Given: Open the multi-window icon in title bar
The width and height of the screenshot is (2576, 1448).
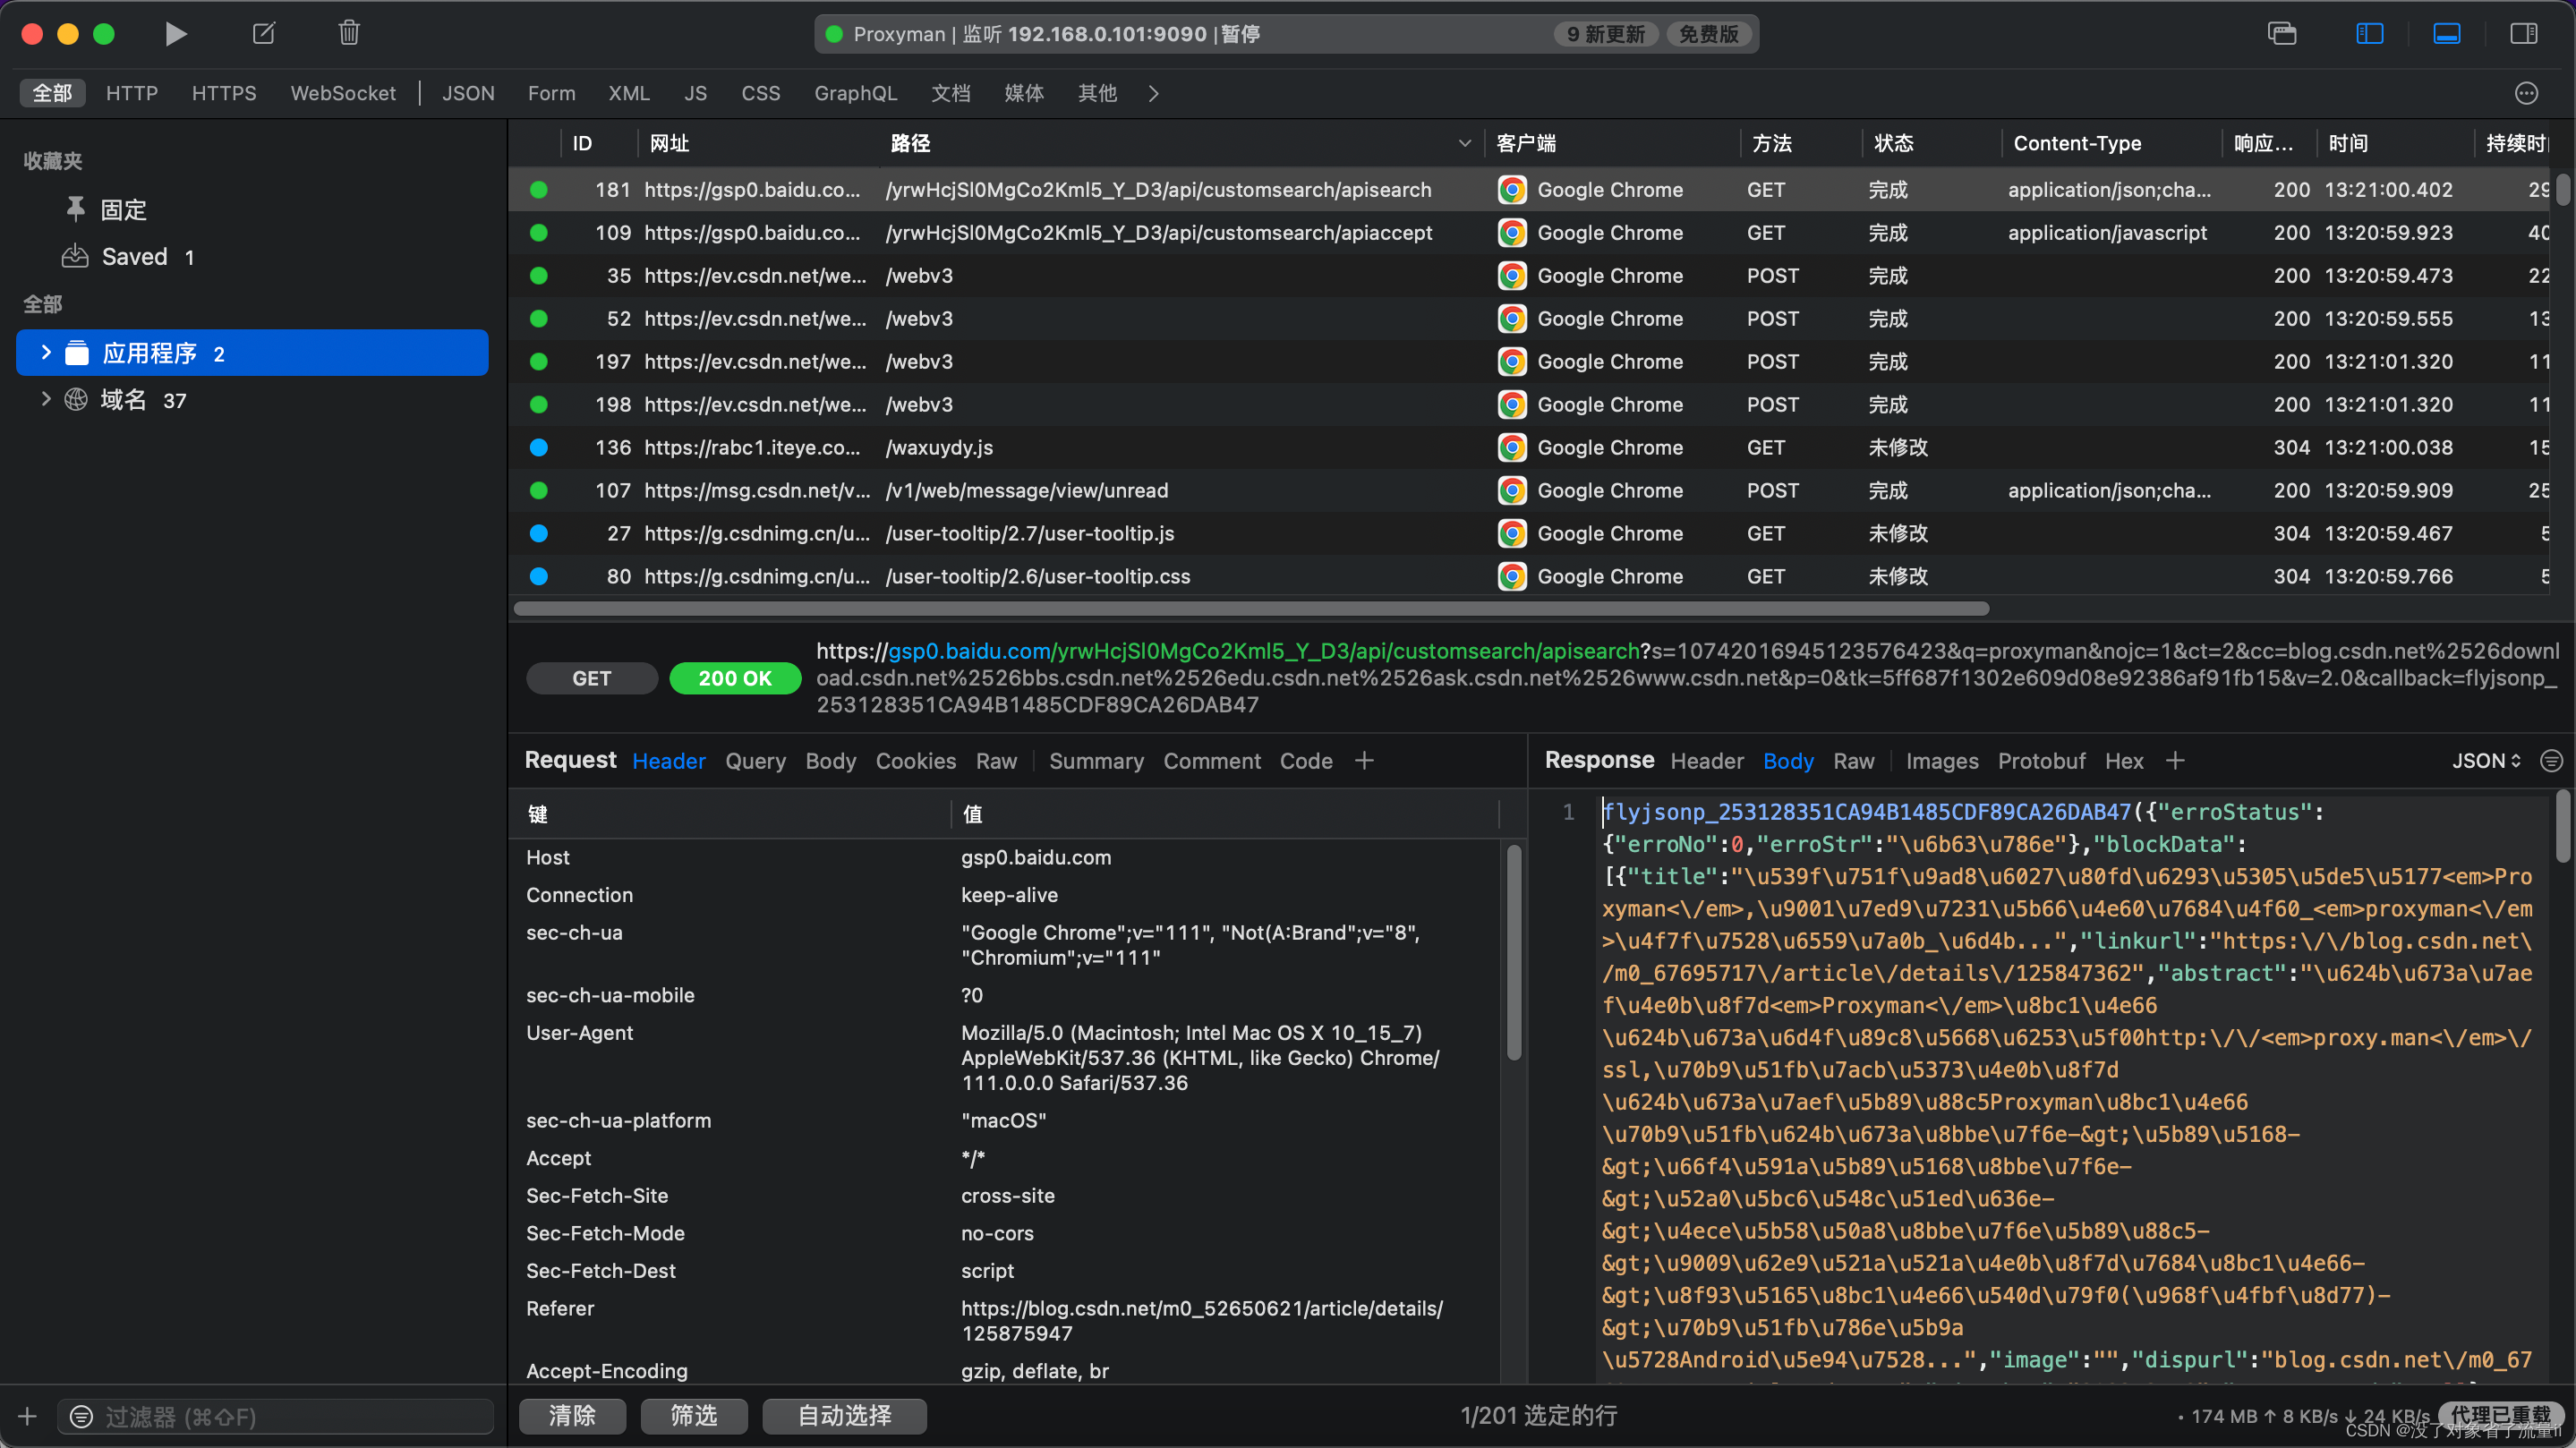Looking at the screenshot, I should pyautogui.click(x=2282, y=34).
